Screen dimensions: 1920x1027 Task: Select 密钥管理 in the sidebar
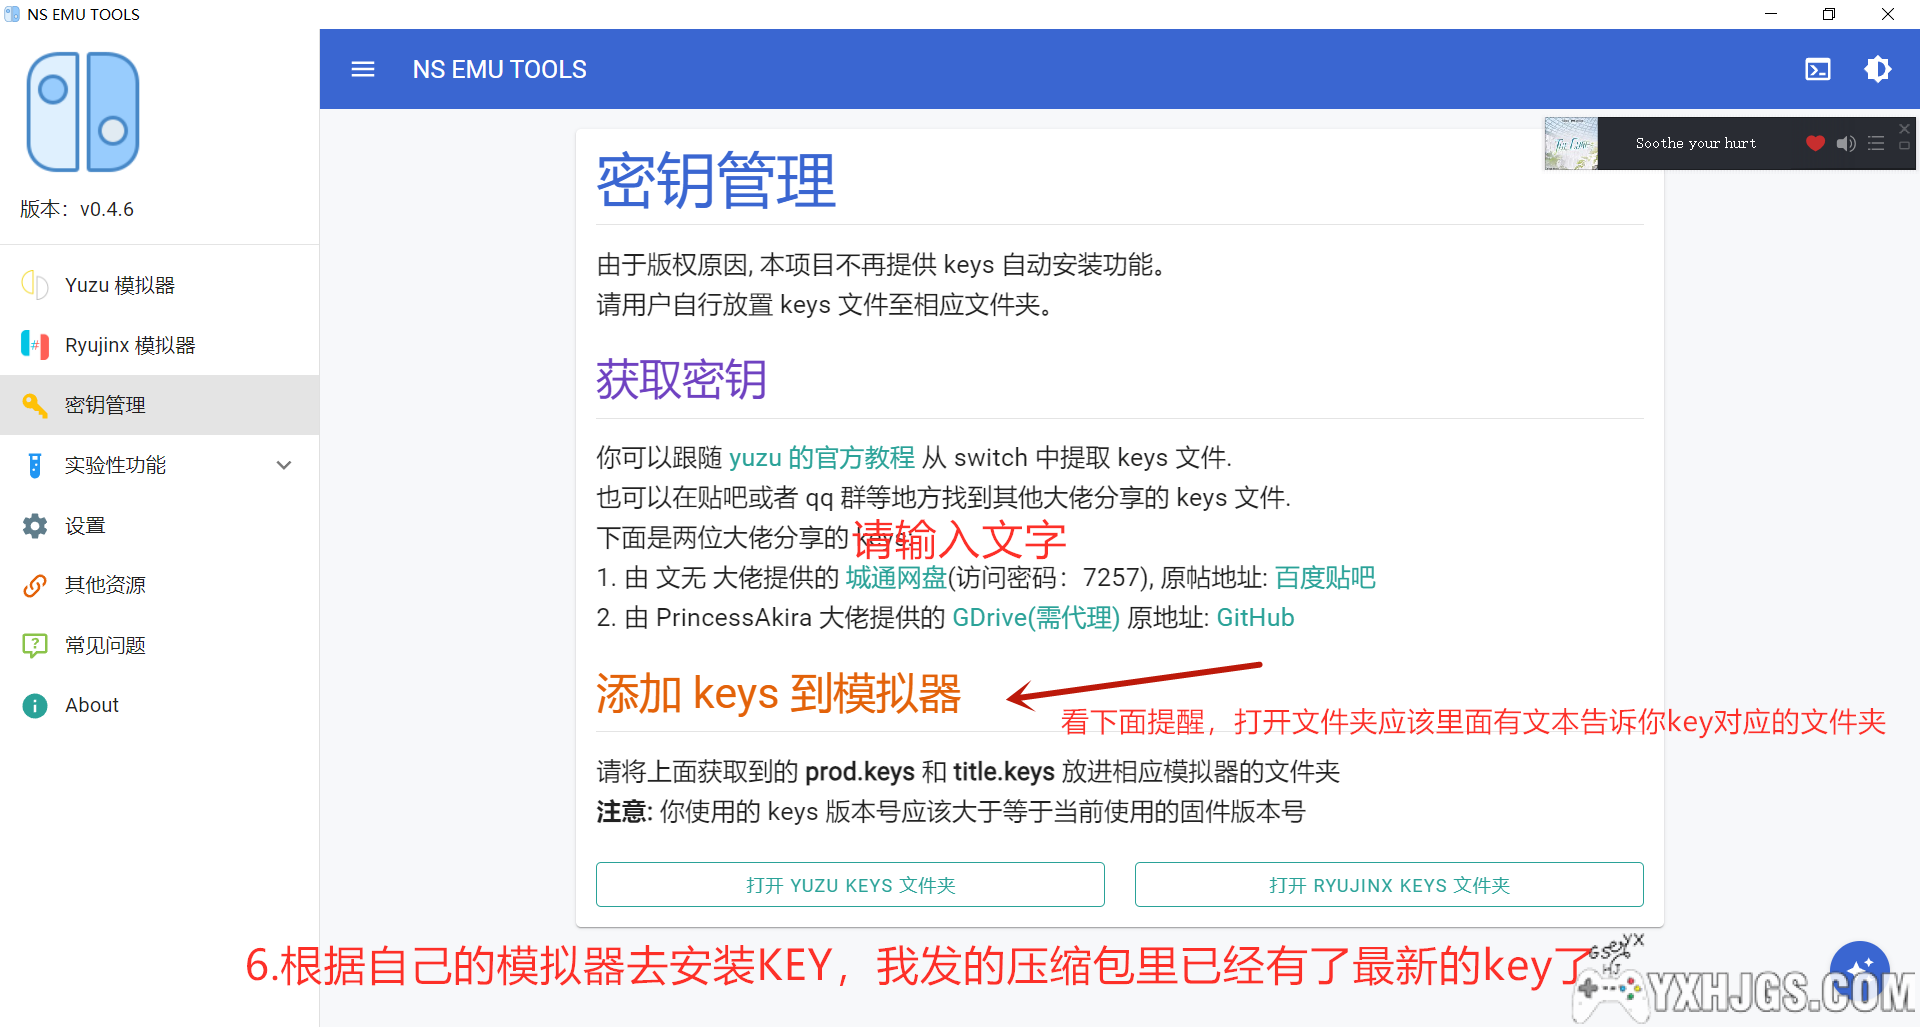point(105,405)
